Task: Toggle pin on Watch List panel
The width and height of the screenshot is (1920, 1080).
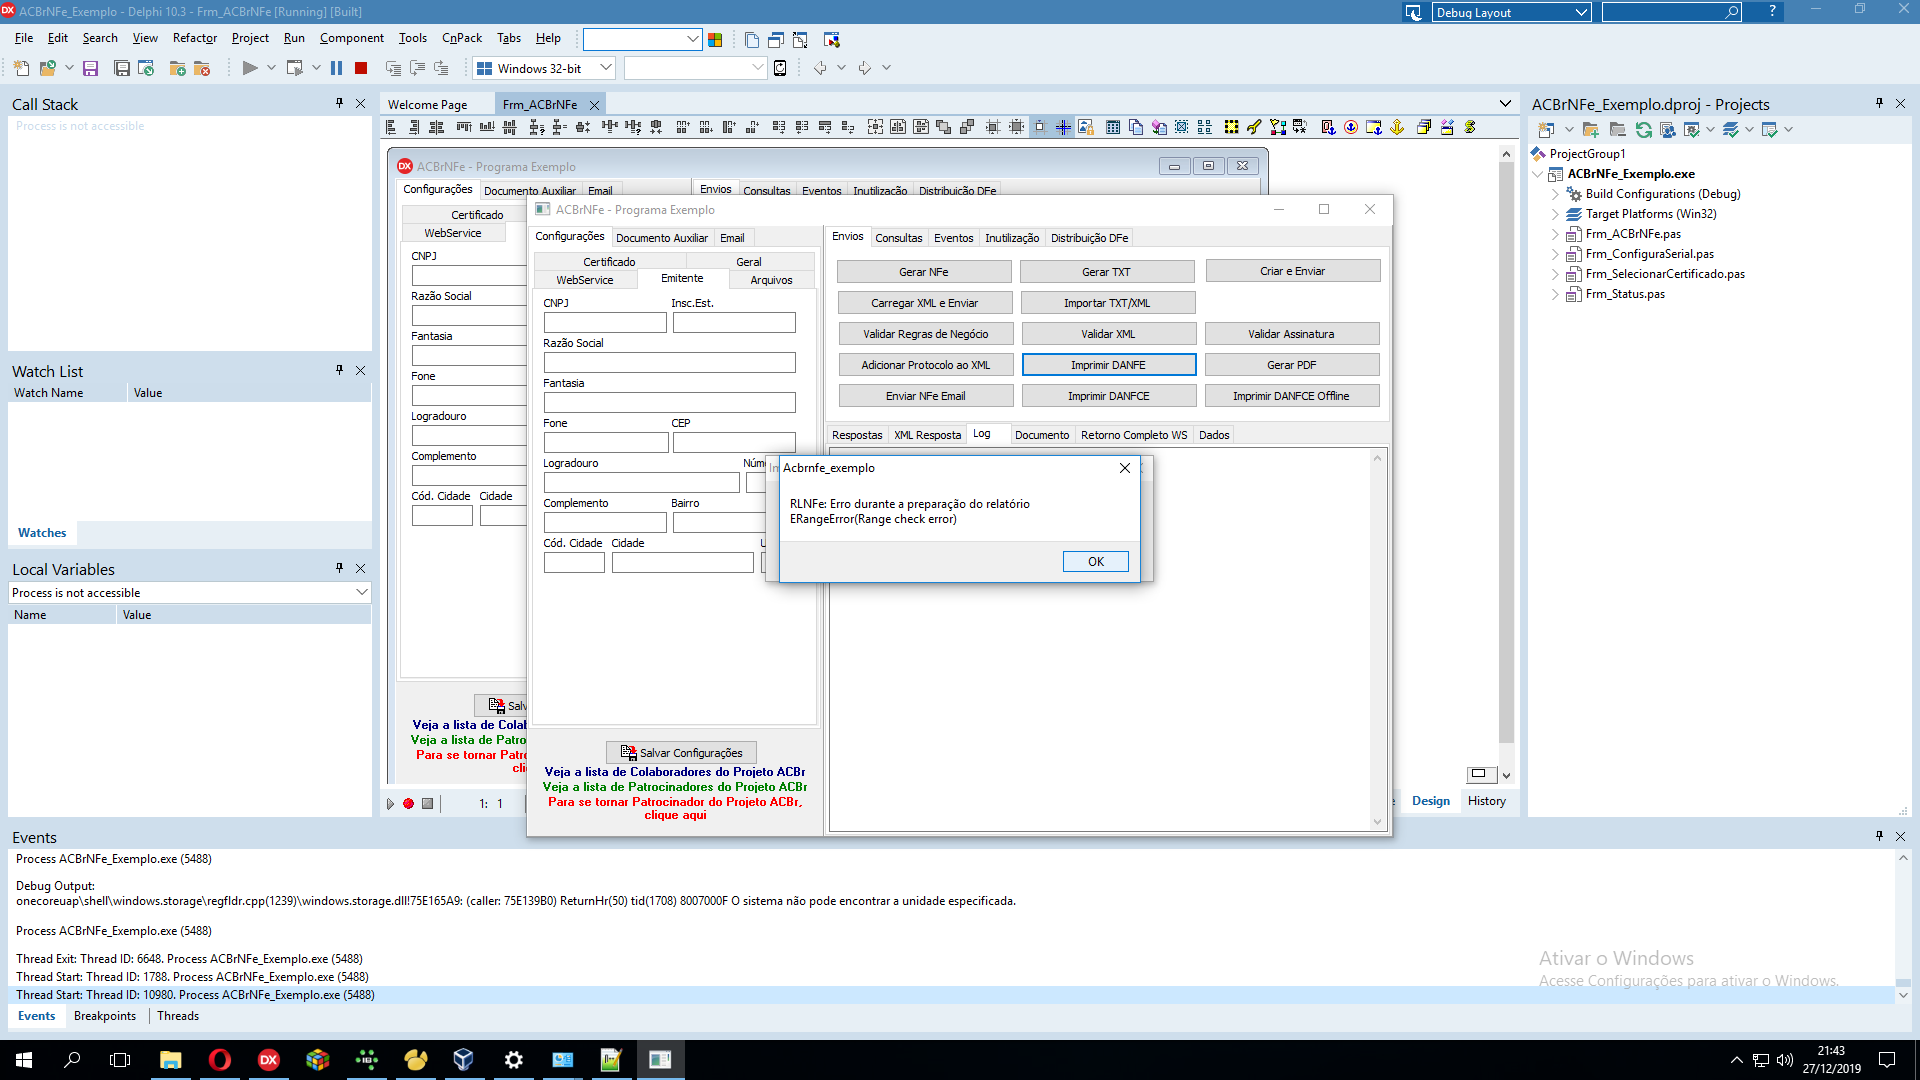Action: [x=339, y=370]
